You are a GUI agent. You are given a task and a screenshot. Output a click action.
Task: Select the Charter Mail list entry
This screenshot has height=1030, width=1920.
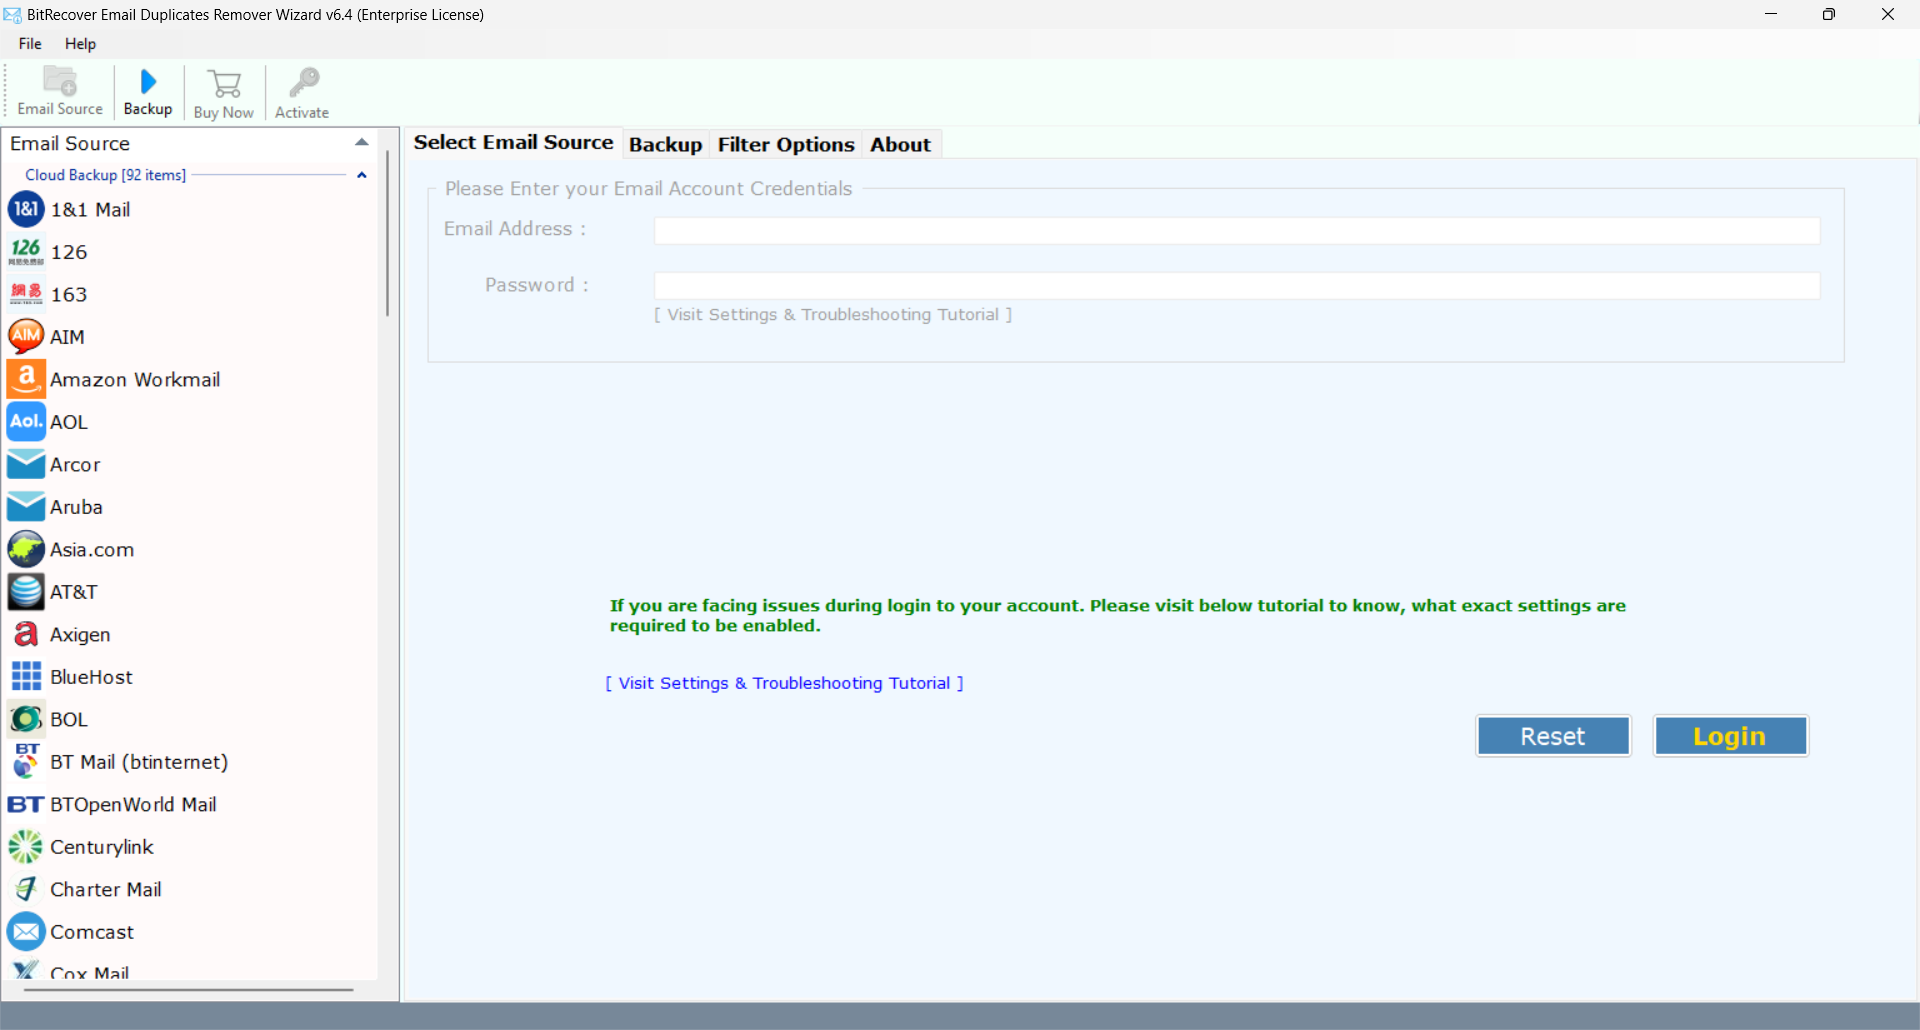(x=106, y=890)
